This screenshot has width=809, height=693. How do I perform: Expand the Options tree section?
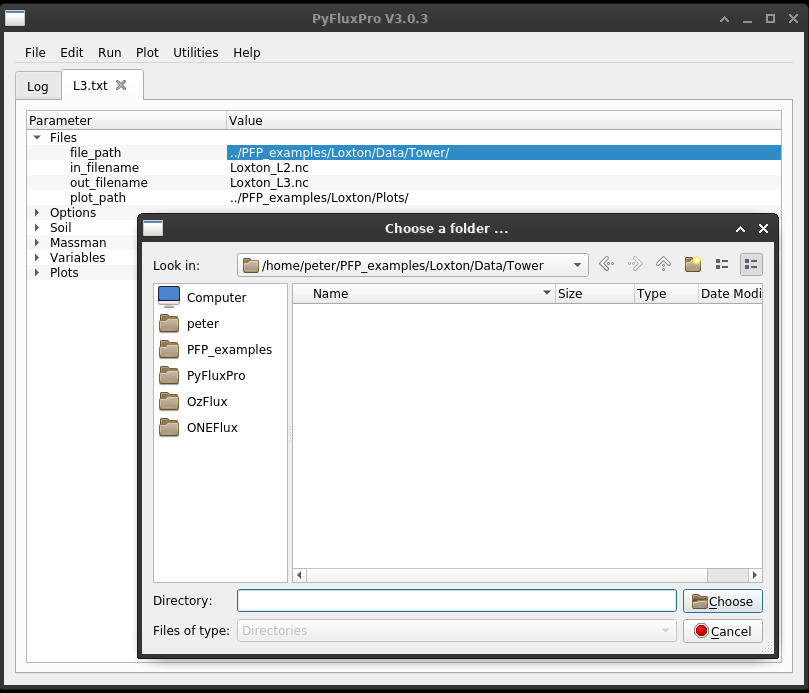coord(37,213)
